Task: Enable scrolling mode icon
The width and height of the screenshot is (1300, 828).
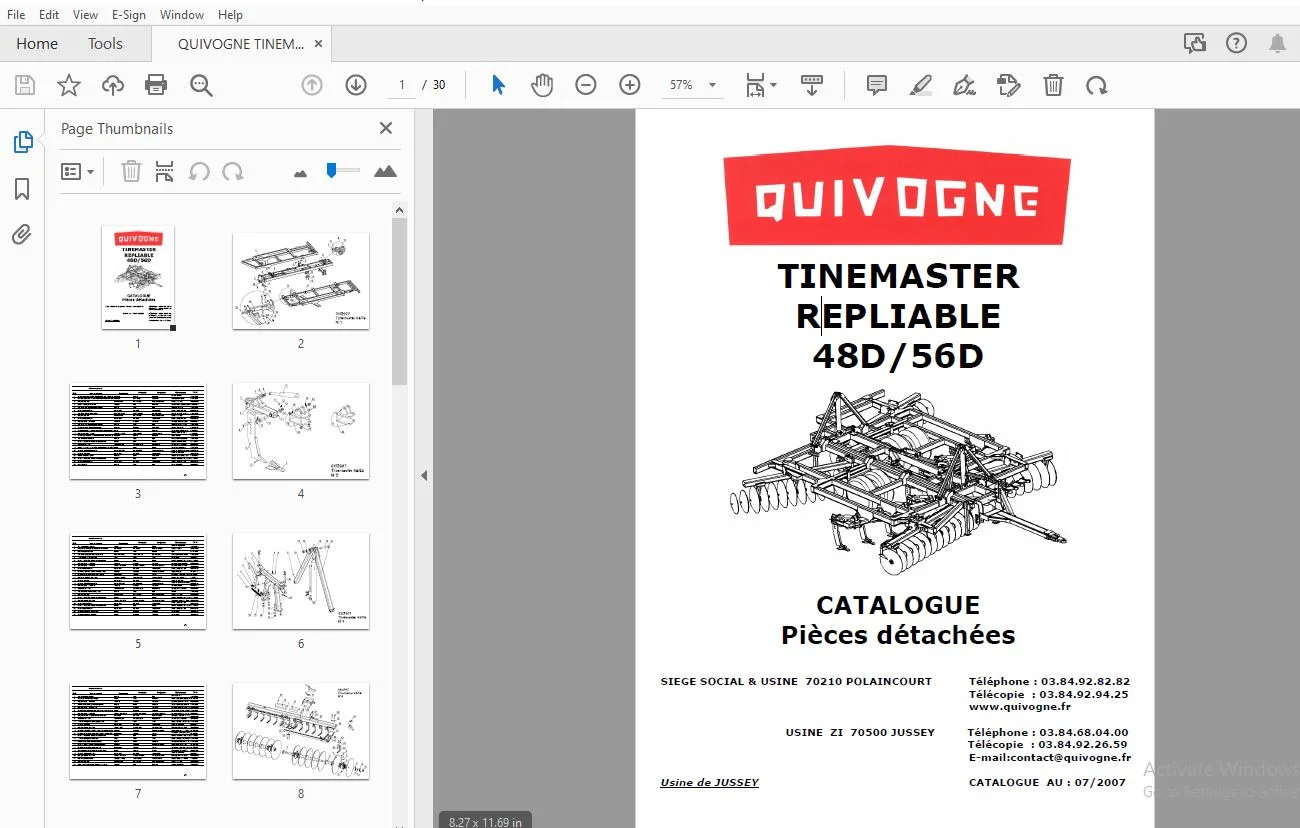Action: [811, 86]
